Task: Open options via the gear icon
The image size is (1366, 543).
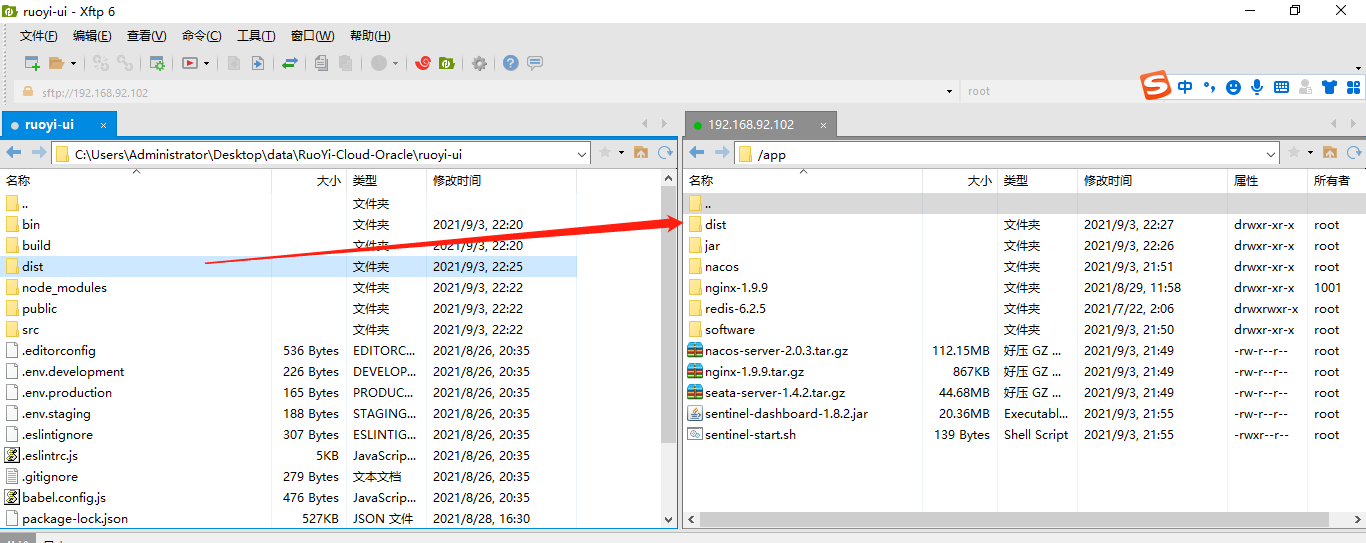Action: point(479,63)
